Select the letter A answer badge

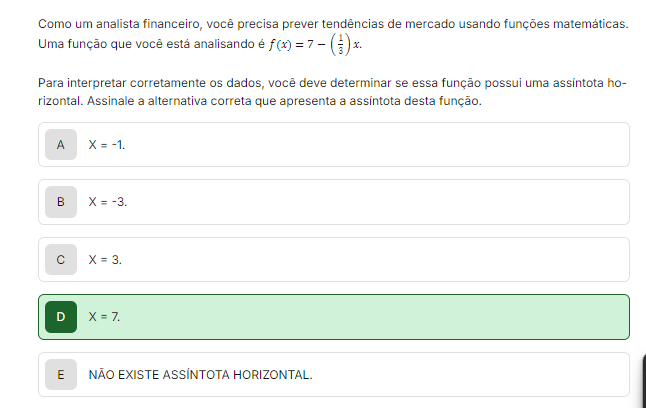61,145
